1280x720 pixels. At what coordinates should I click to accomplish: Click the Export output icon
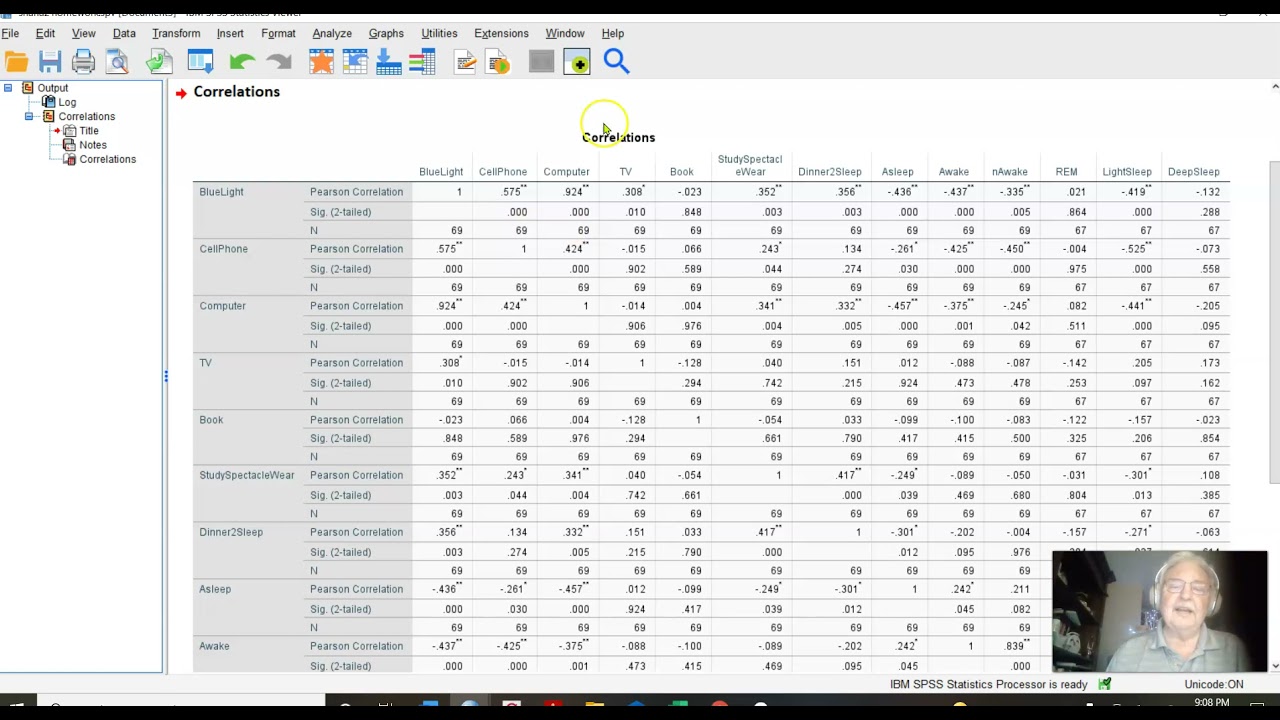click(159, 62)
